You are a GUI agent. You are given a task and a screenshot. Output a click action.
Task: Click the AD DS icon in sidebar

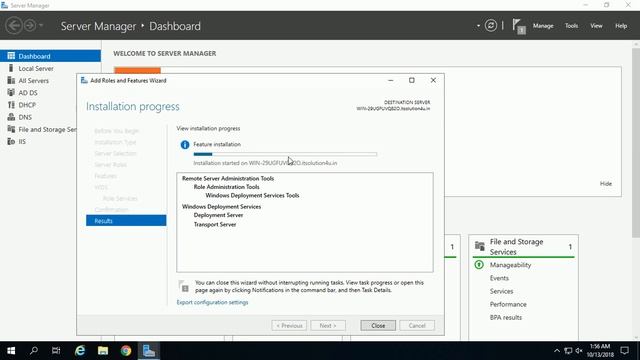(11, 93)
